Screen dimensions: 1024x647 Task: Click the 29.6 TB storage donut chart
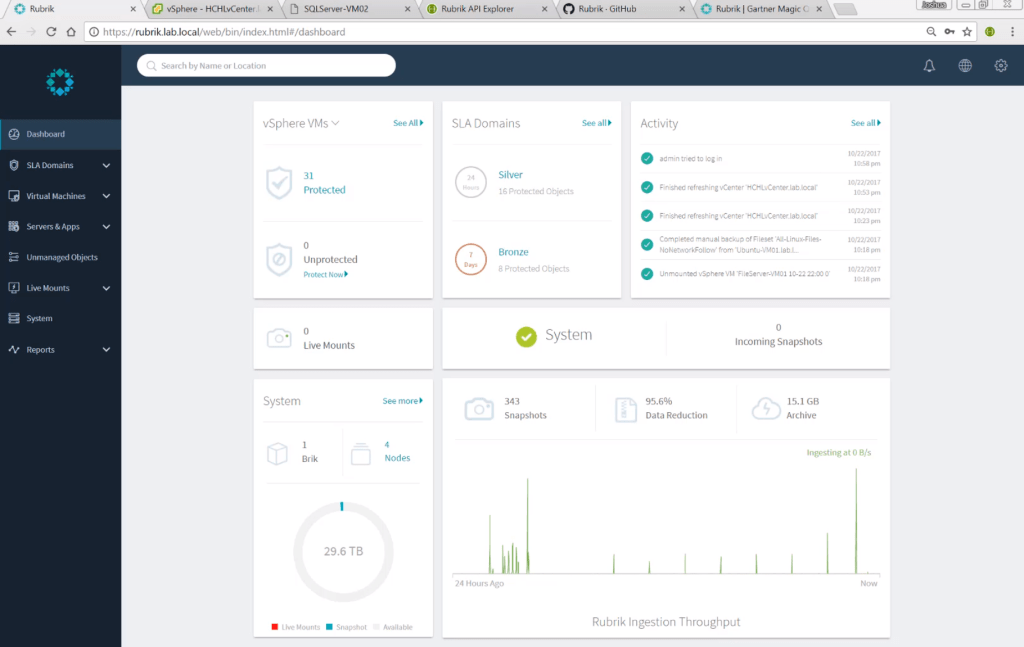(x=342, y=551)
